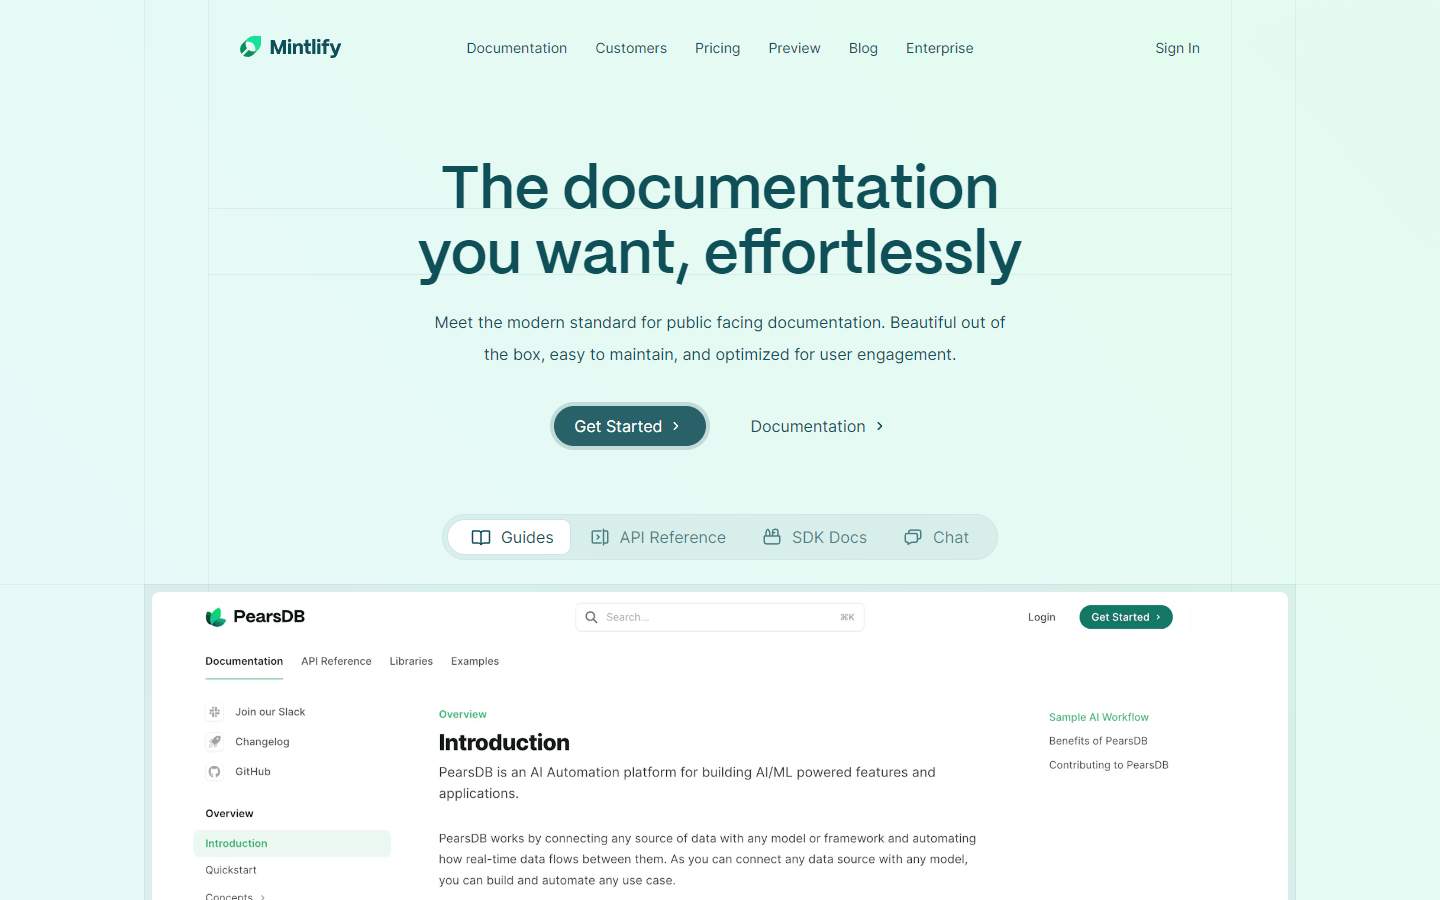
Task: Click the green Overview breadcrumb label
Action: click(463, 714)
